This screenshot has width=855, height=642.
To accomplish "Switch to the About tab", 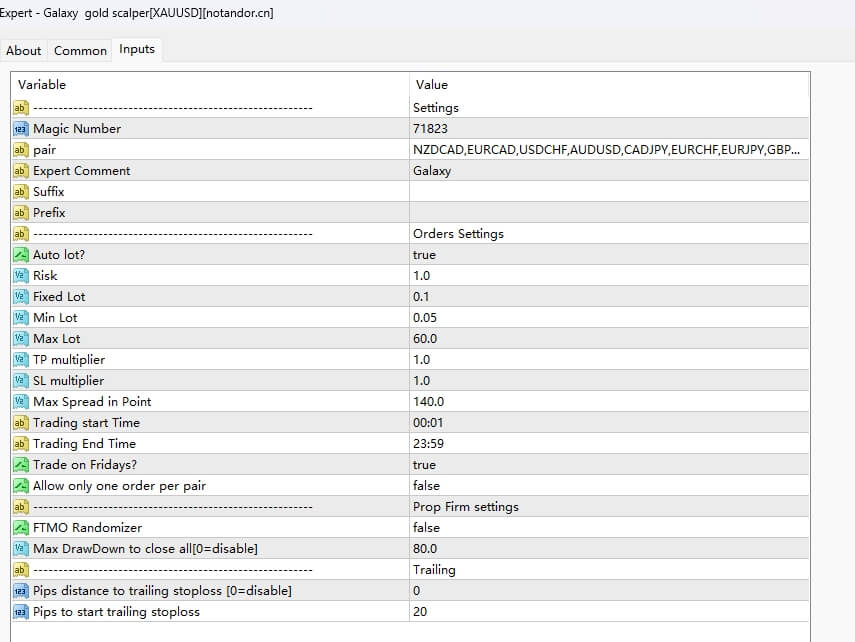I will [x=24, y=51].
